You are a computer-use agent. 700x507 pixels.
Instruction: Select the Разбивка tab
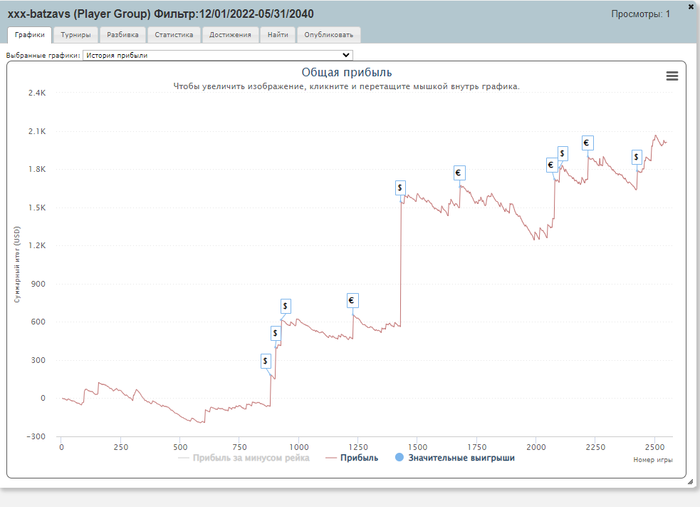coord(122,35)
